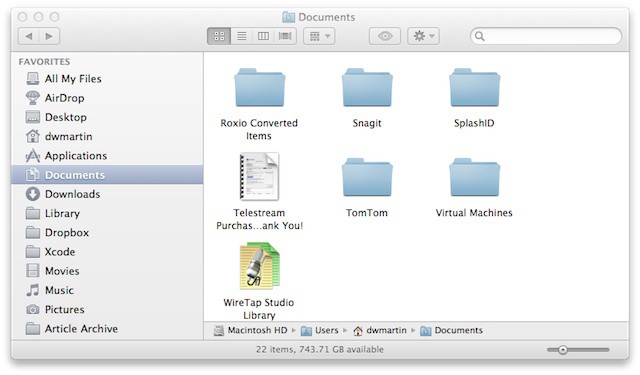Switch to column view
Viewport: 640px width, 375px height.
263,36
